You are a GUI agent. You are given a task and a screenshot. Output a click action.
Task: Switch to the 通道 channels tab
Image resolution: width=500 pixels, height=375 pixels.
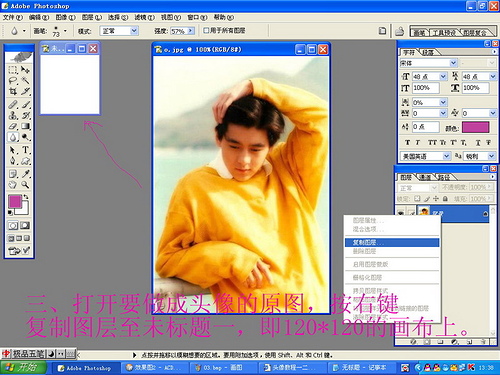(x=425, y=177)
